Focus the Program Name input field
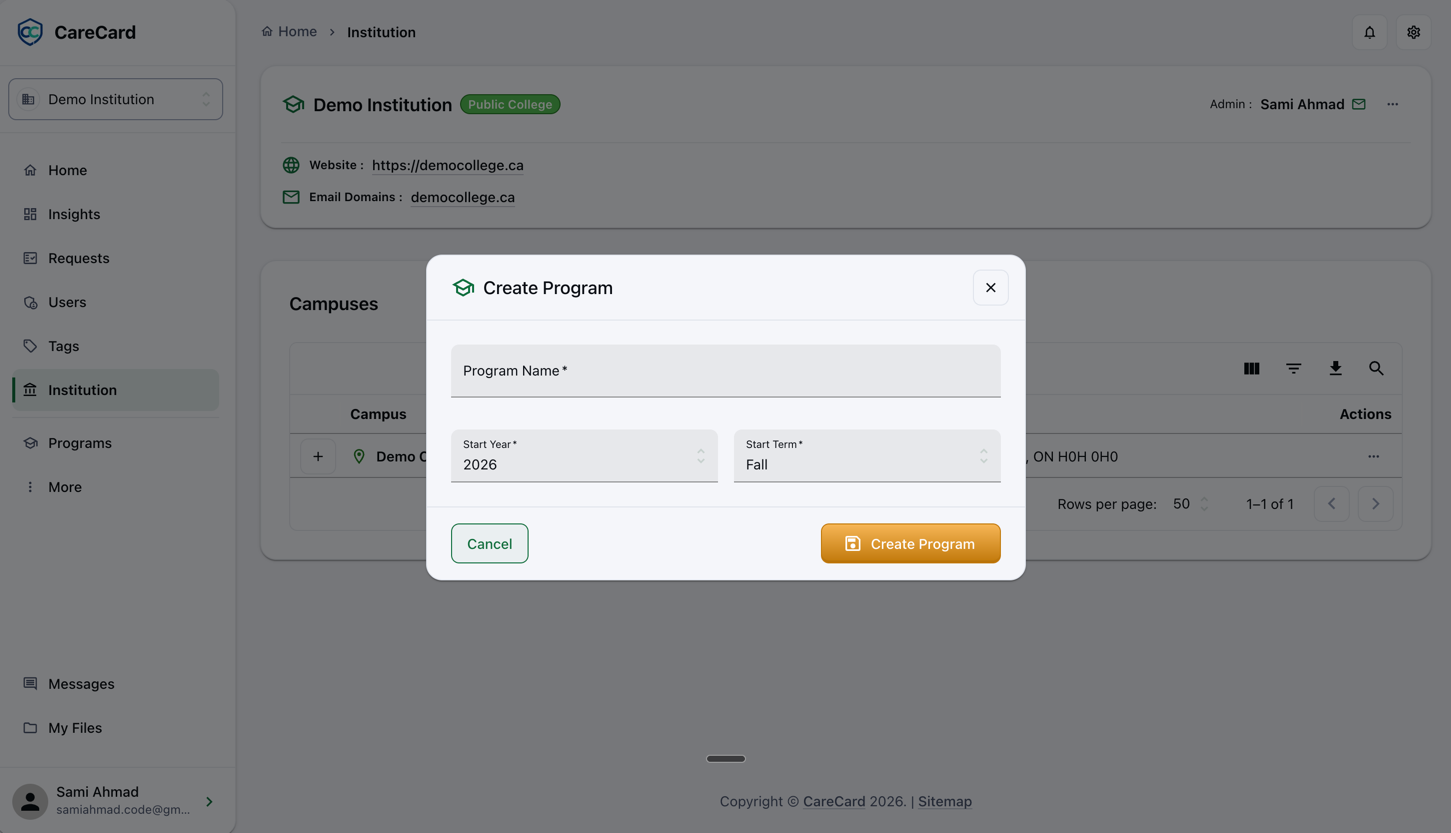The height and width of the screenshot is (833, 1451). [x=725, y=371]
